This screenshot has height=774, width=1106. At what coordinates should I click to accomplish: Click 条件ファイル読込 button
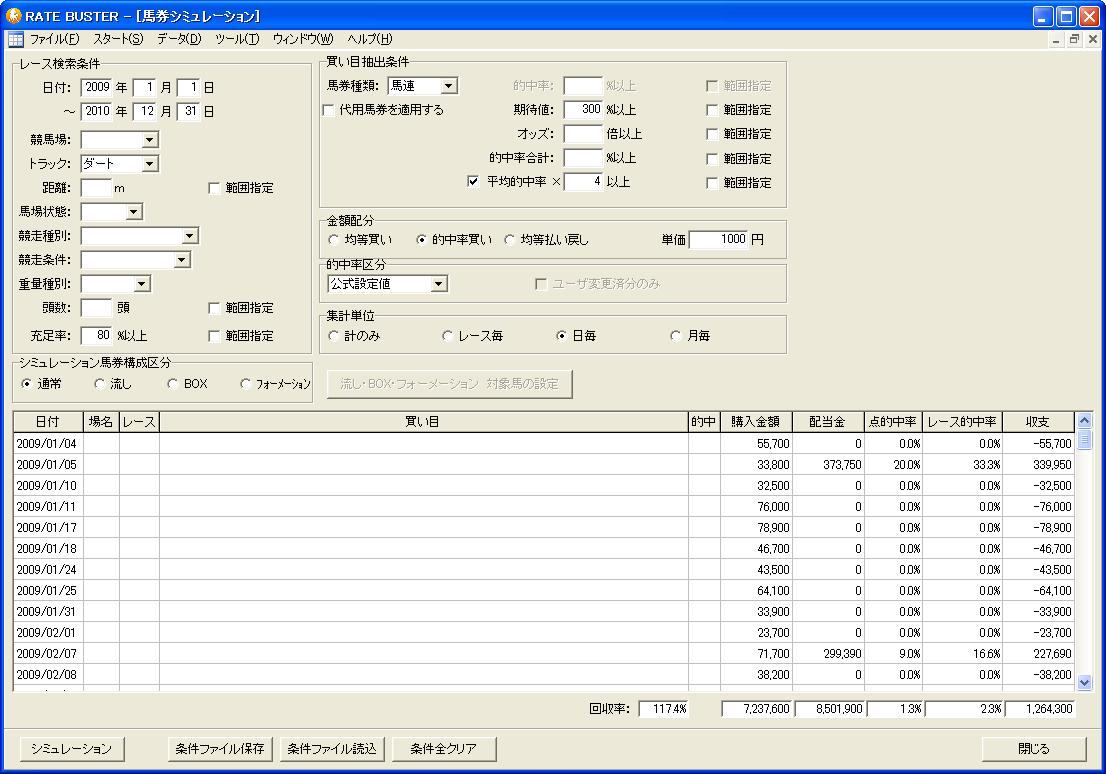click(332, 749)
